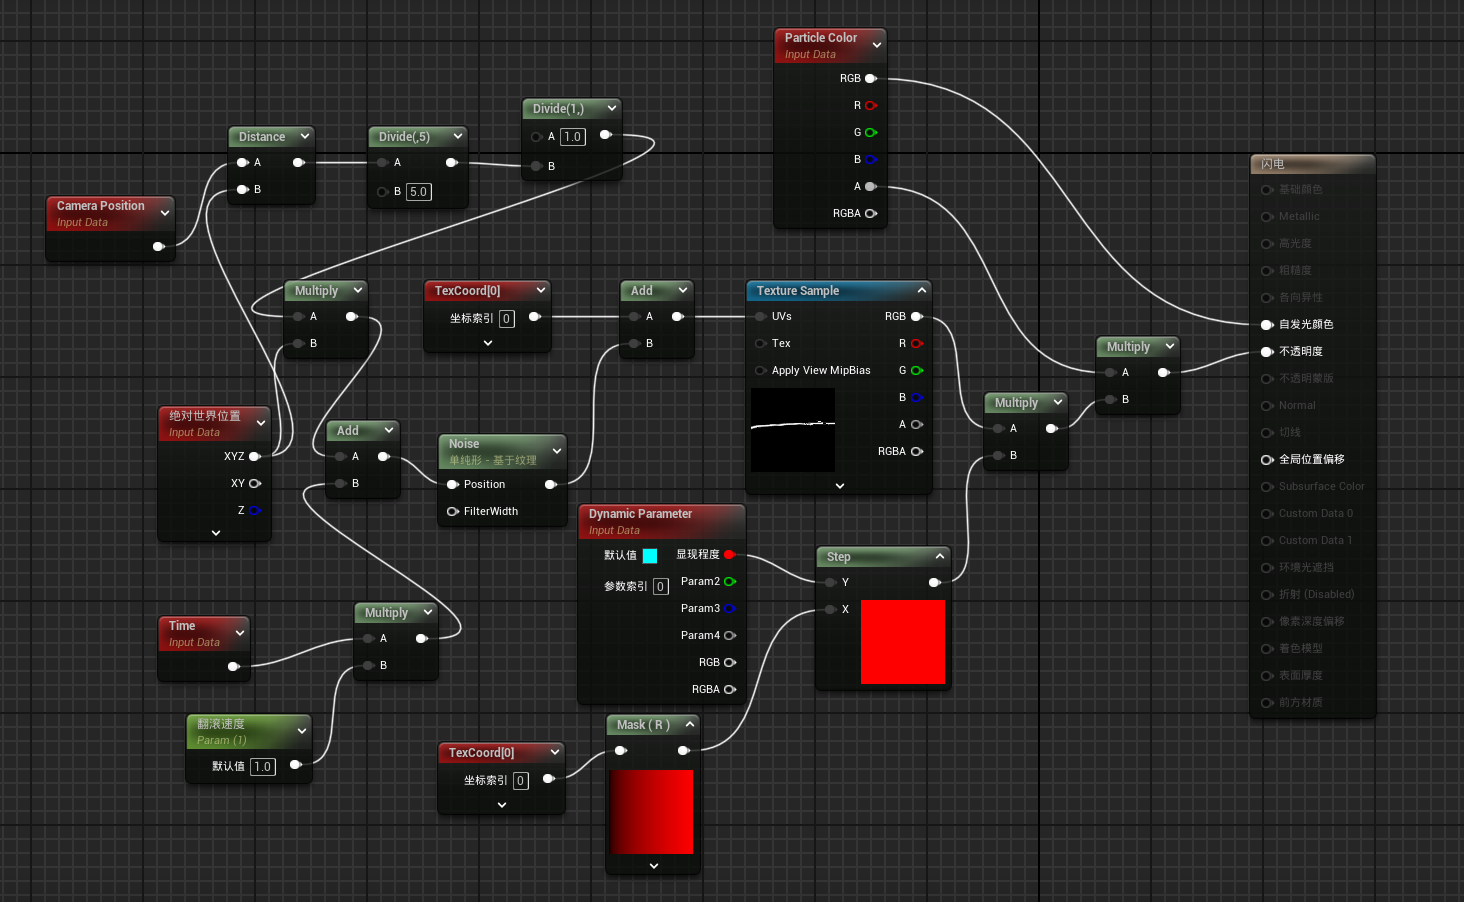Collapse the Mask (R) header arrow

690,724
